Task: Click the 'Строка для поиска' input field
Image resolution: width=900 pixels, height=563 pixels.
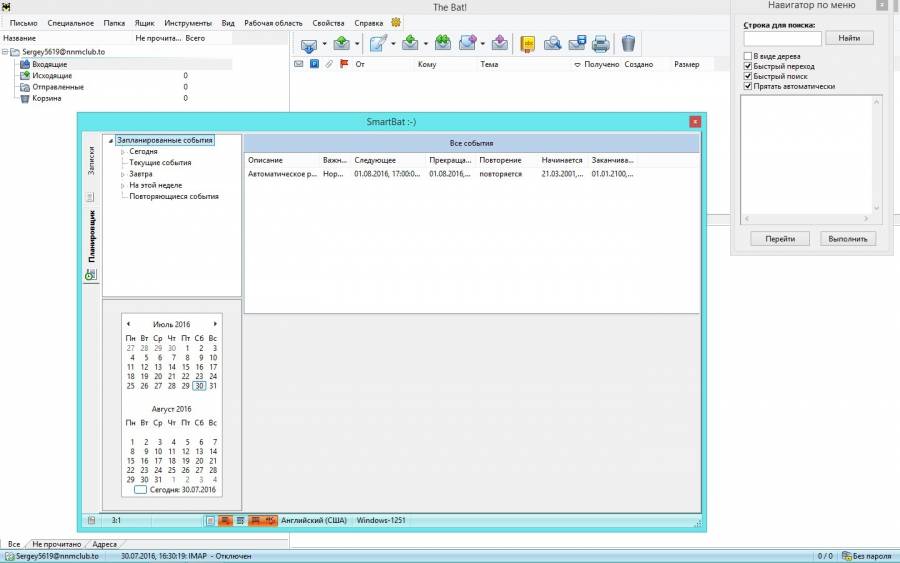Action: point(782,38)
